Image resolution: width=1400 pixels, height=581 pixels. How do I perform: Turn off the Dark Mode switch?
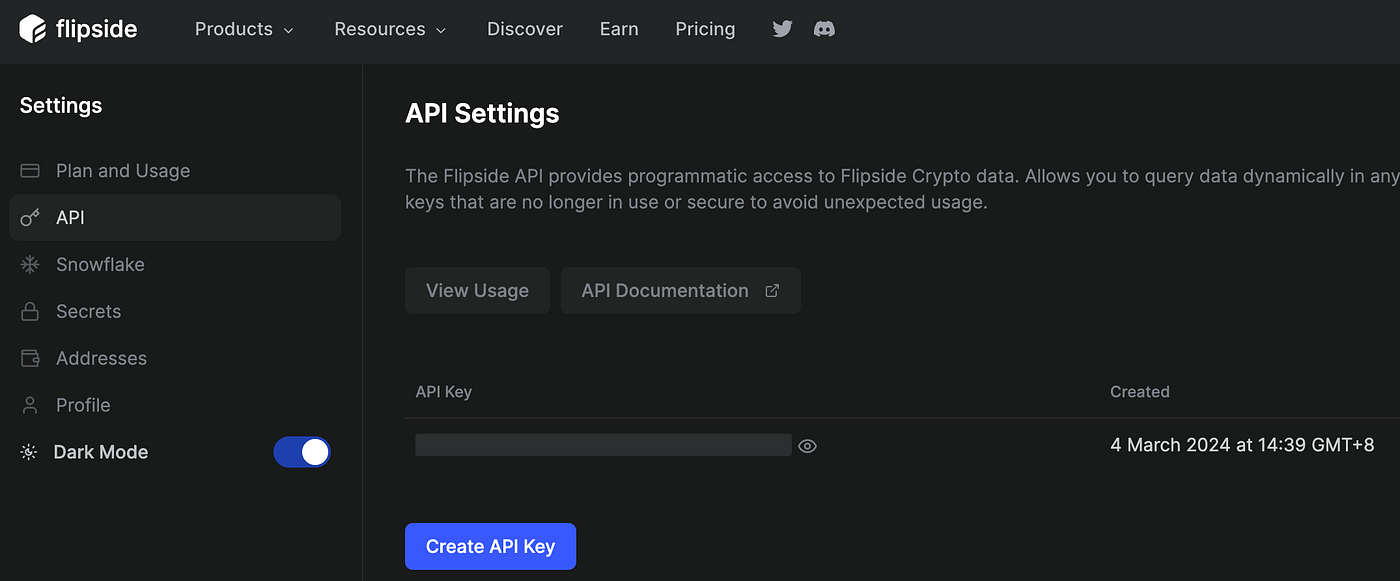pyautogui.click(x=302, y=452)
